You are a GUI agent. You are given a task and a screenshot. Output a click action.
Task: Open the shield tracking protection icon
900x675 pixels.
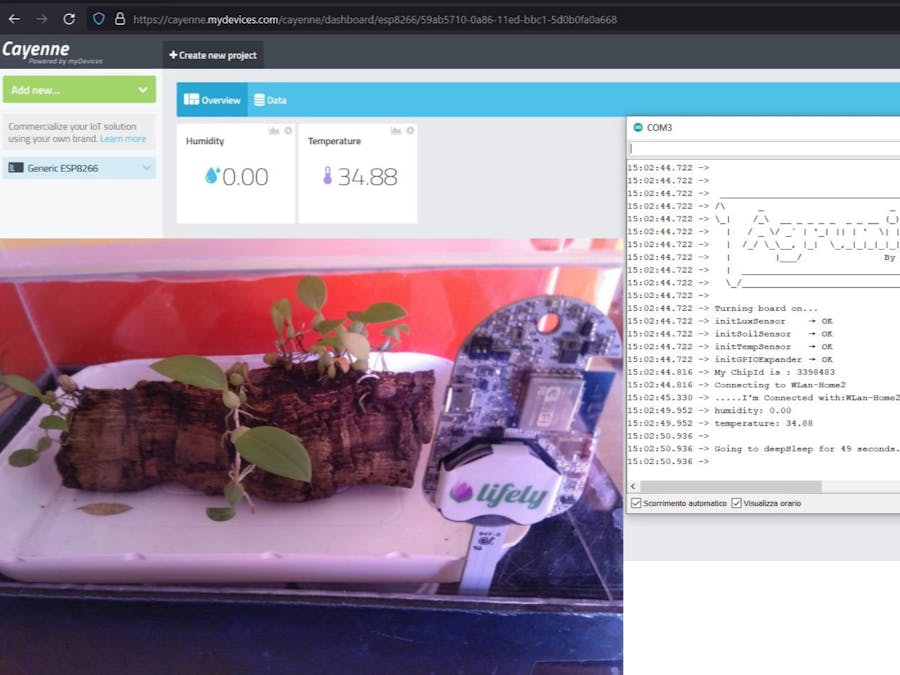[x=99, y=19]
